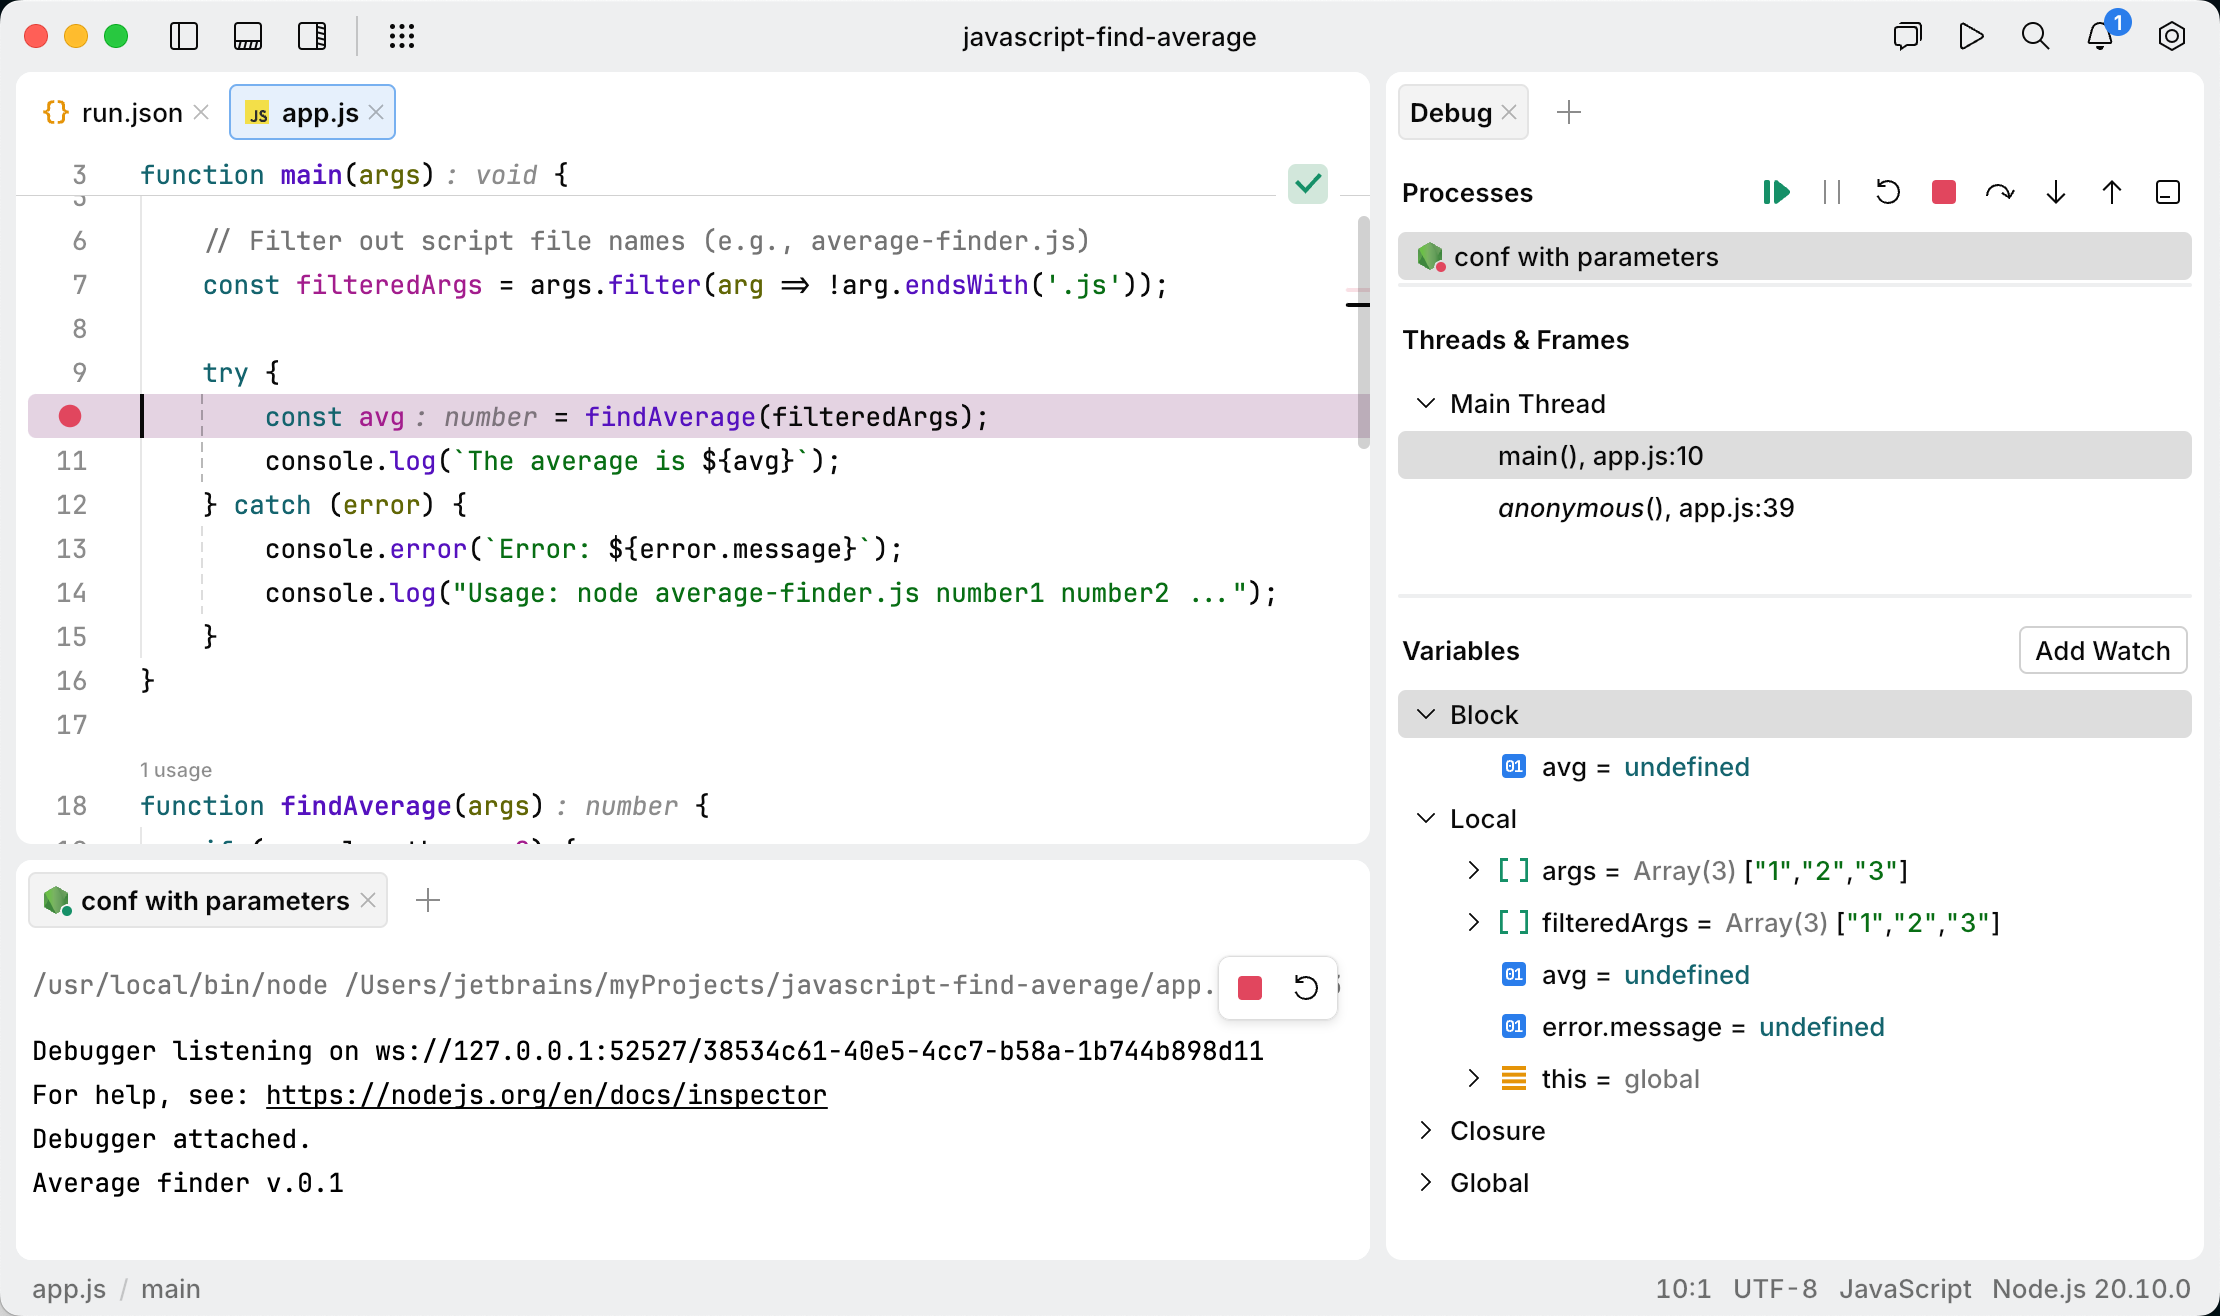This screenshot has width=2220, height=1316.
Task: Disable the breakpoint on line 10
Action: [69, 416]
